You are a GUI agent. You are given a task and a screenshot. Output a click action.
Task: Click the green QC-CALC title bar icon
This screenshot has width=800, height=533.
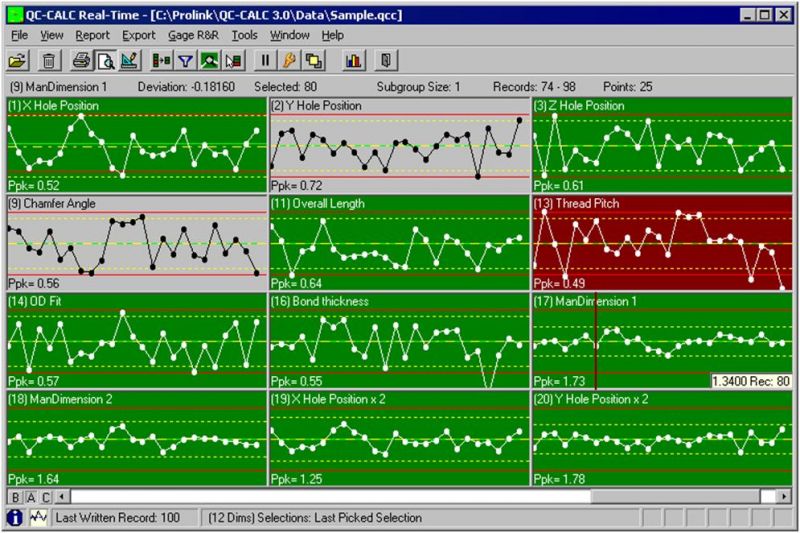(15, 15)
